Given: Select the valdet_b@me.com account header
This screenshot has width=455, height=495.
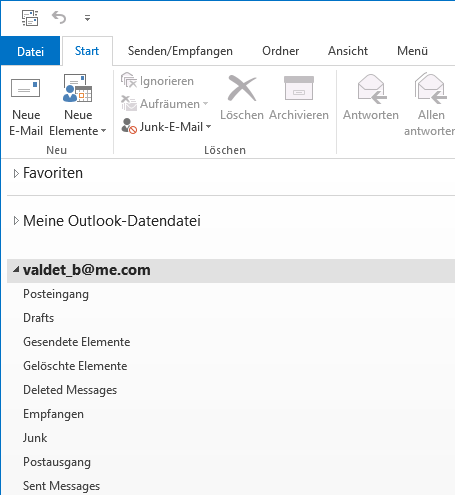Looking at the screenshot, I should [231, 270].
